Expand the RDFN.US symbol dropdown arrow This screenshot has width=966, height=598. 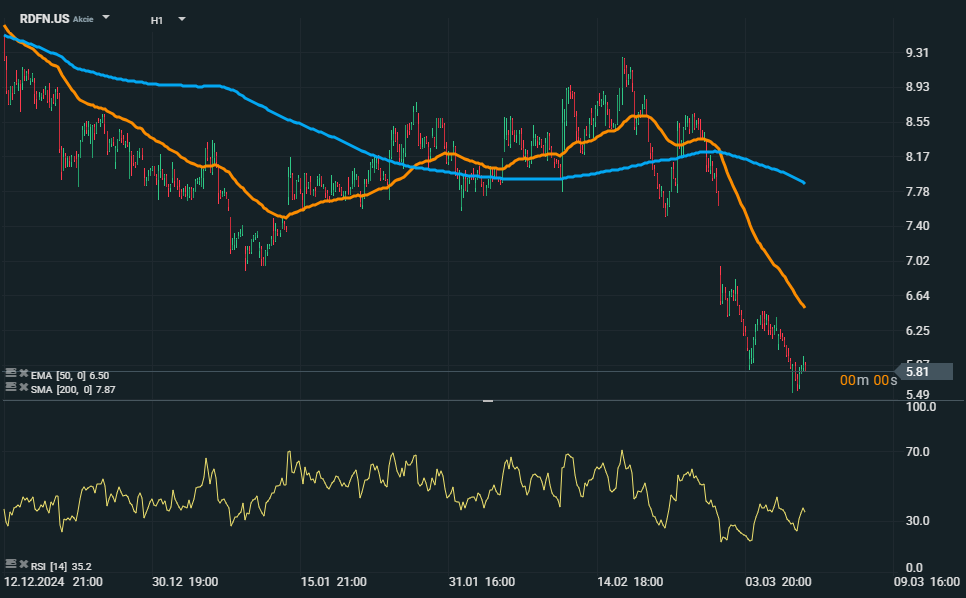click(x=107, y=18)
